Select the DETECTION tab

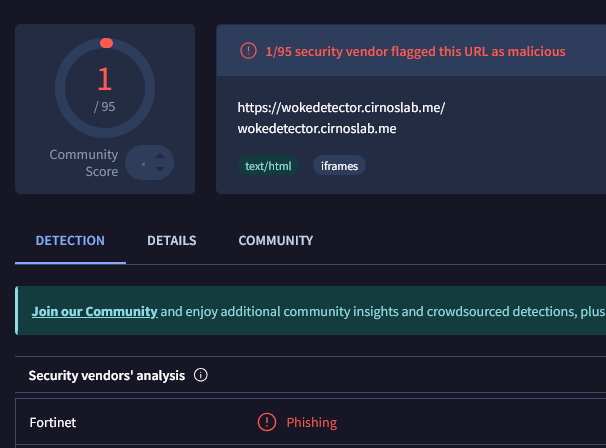(x=70, y=241)
